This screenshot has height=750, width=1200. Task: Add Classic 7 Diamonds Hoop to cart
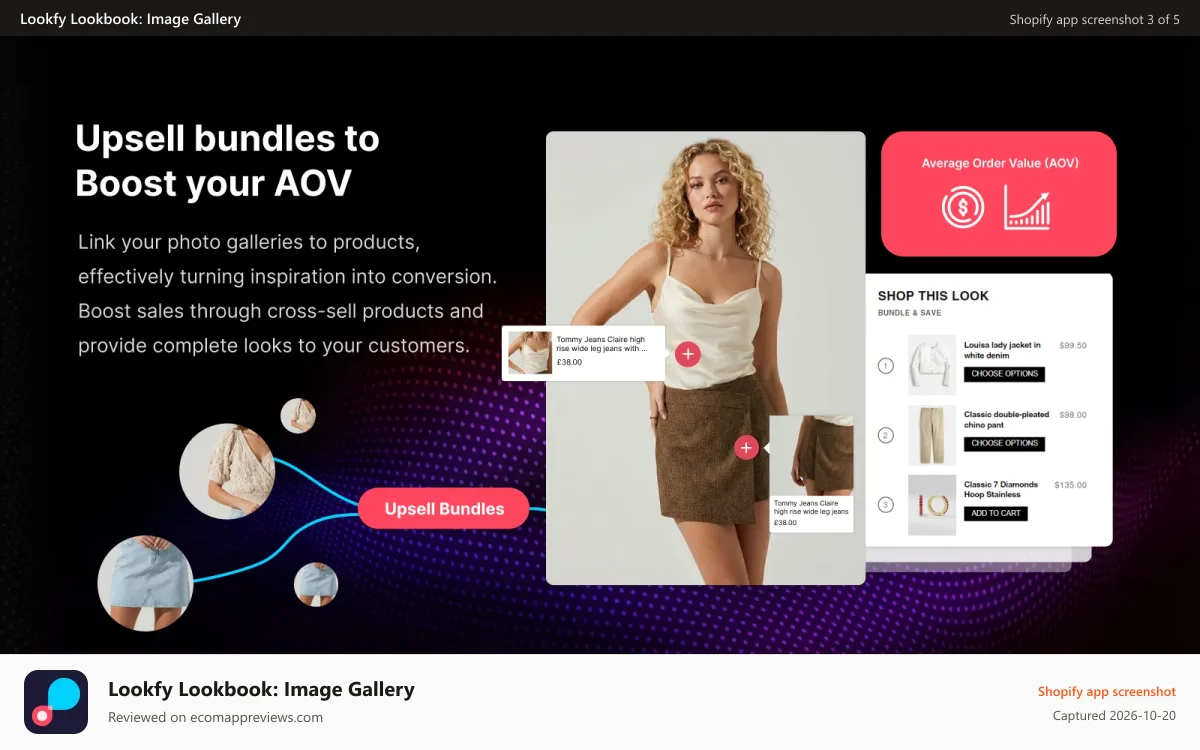(x=996, y=513)
